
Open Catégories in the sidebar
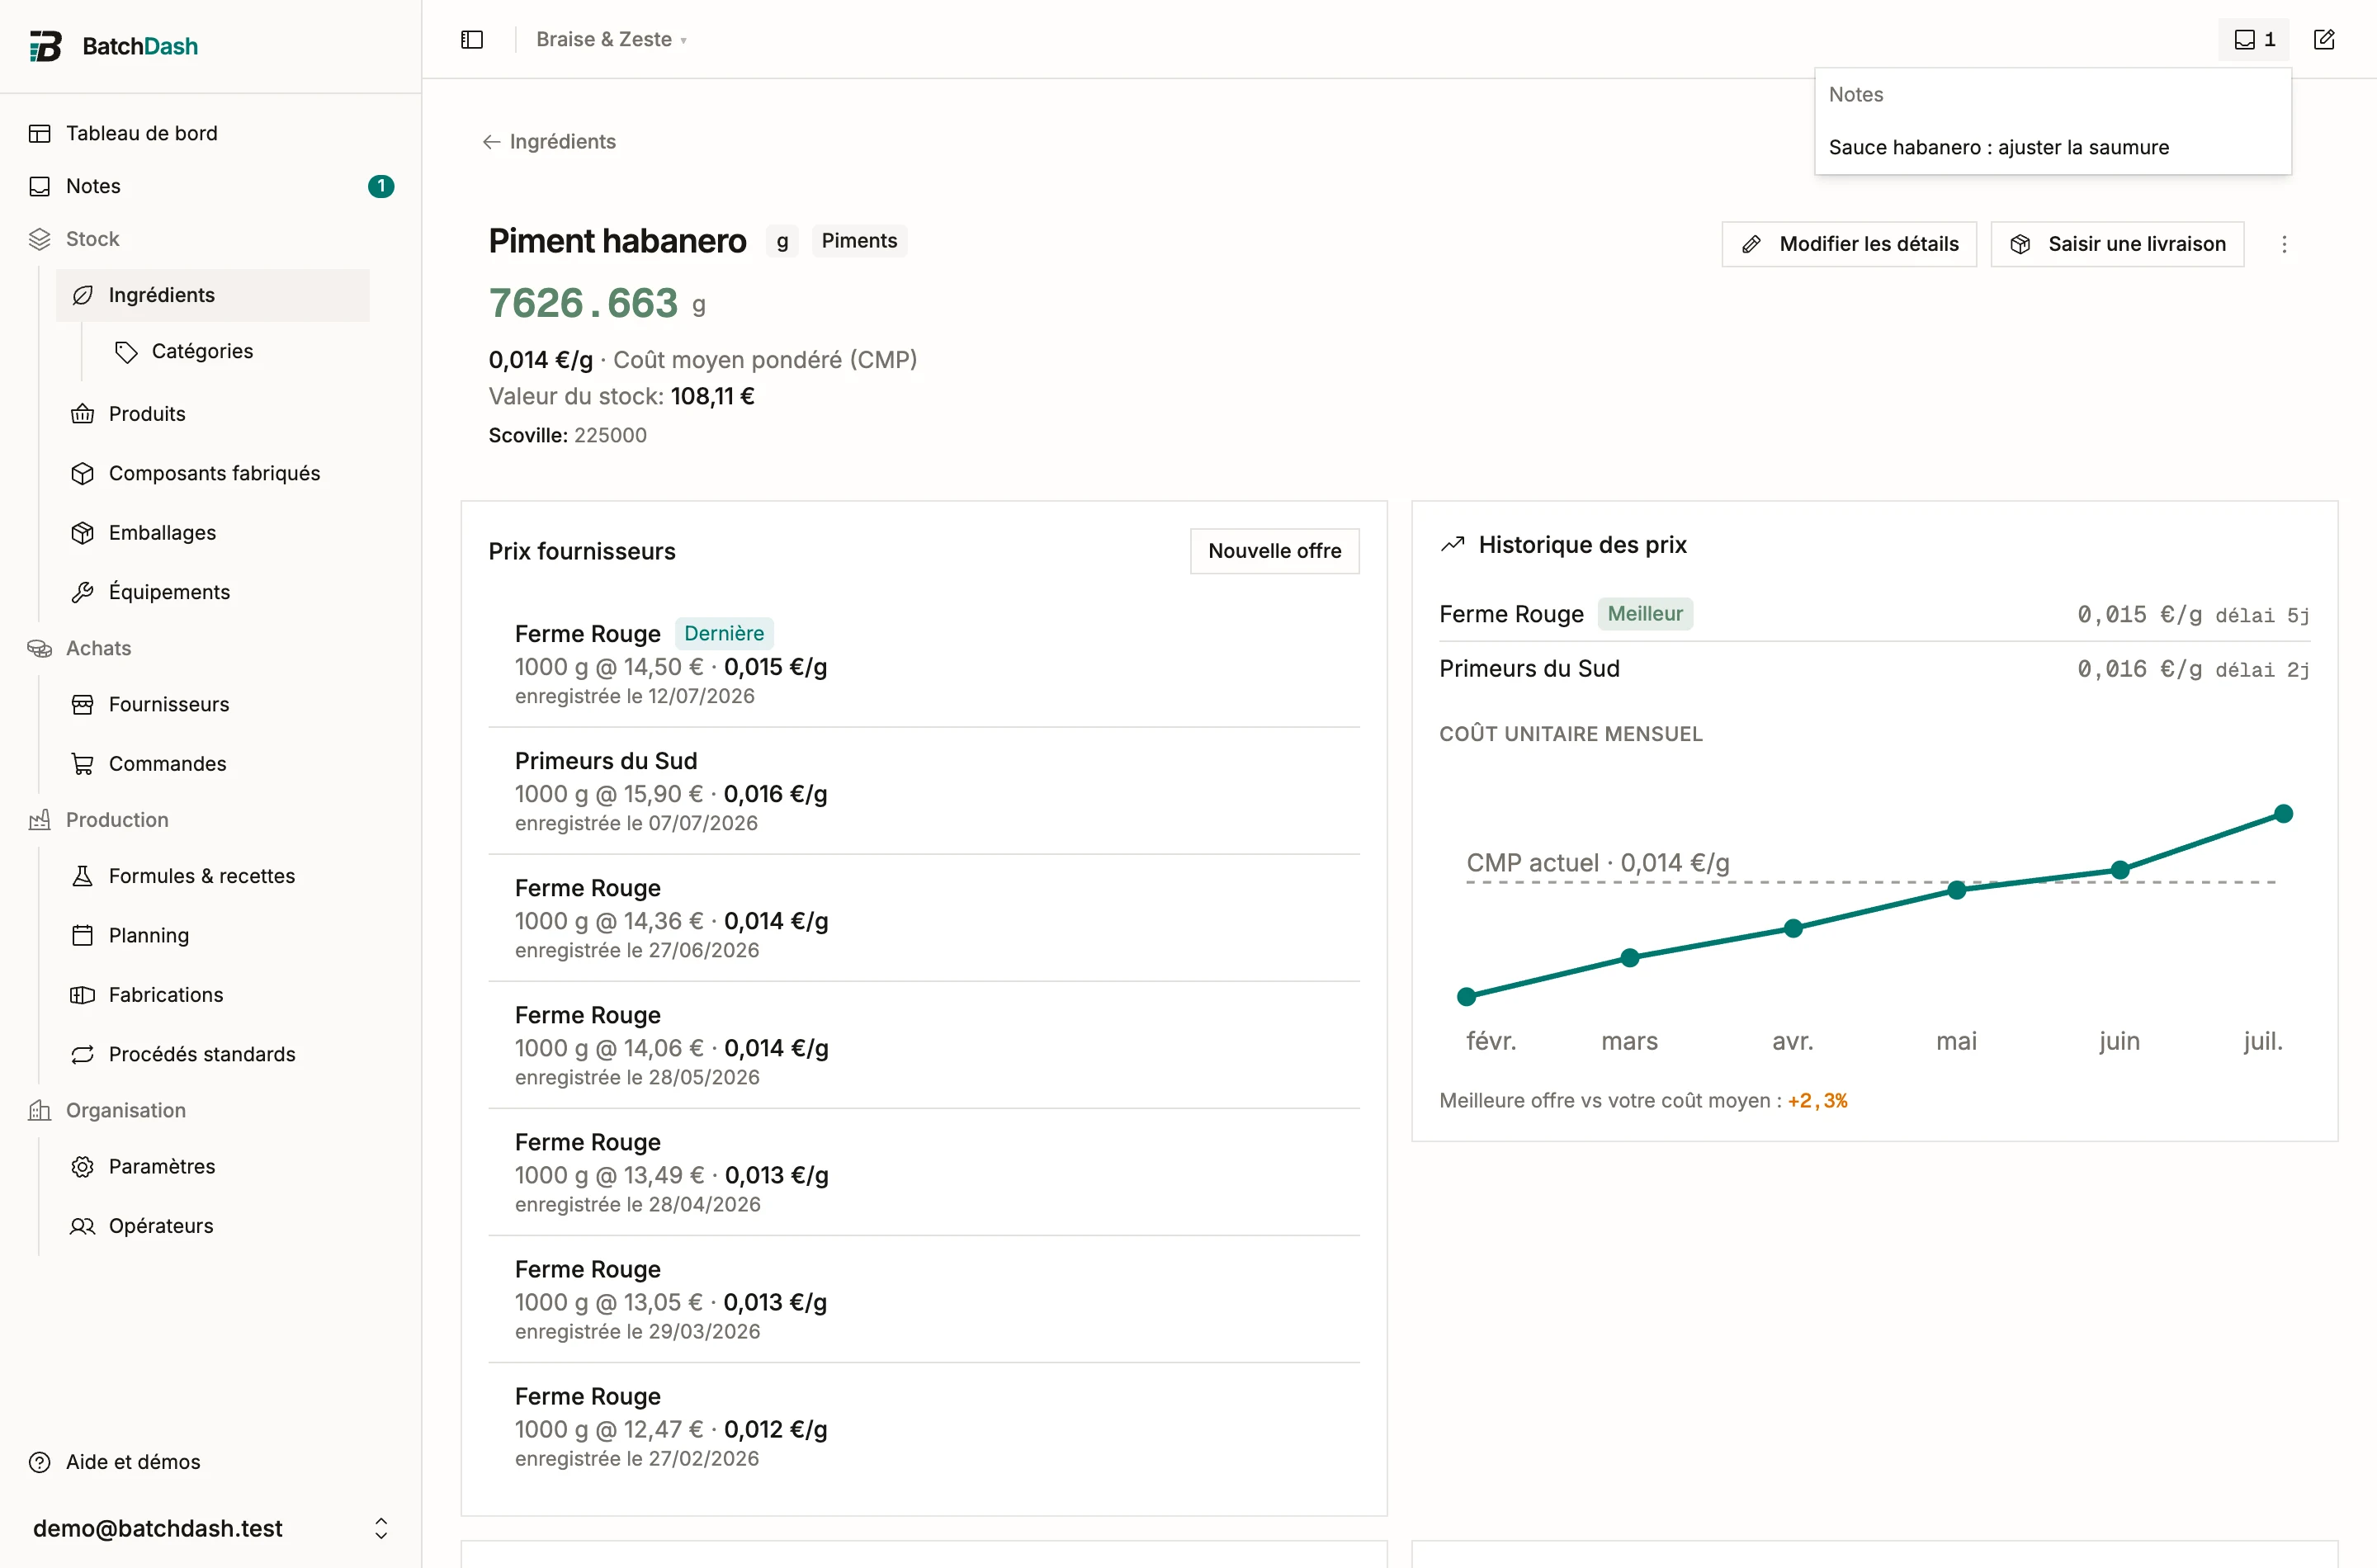click(x=202, y=351)
